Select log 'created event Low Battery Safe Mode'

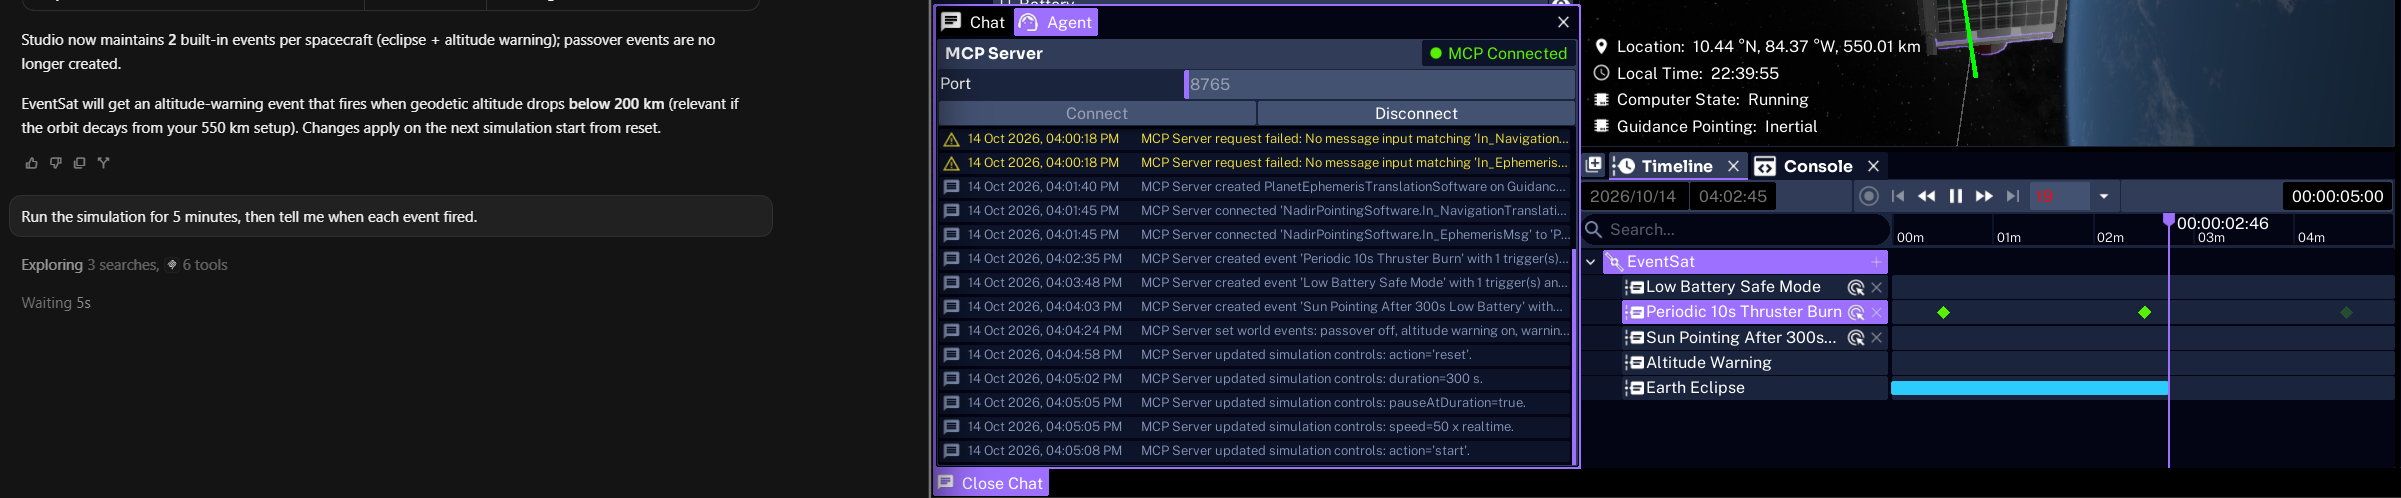[1254, 283]
